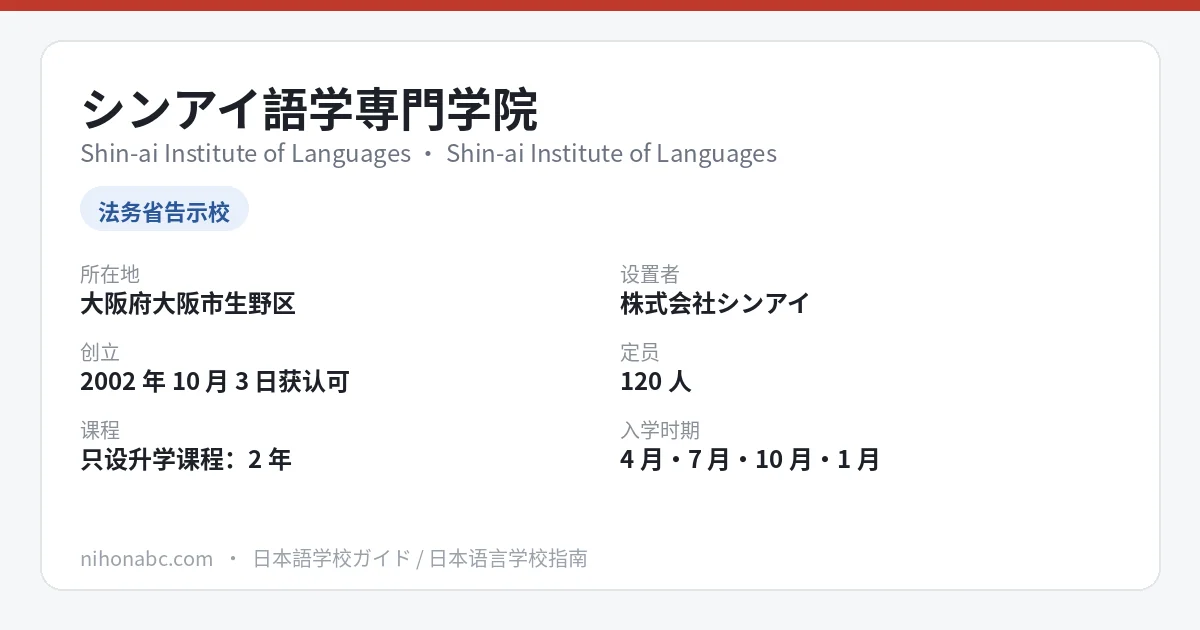Select the capacity value 120 人
Viewport: 1200px width, 630px height.
[656, 381]
